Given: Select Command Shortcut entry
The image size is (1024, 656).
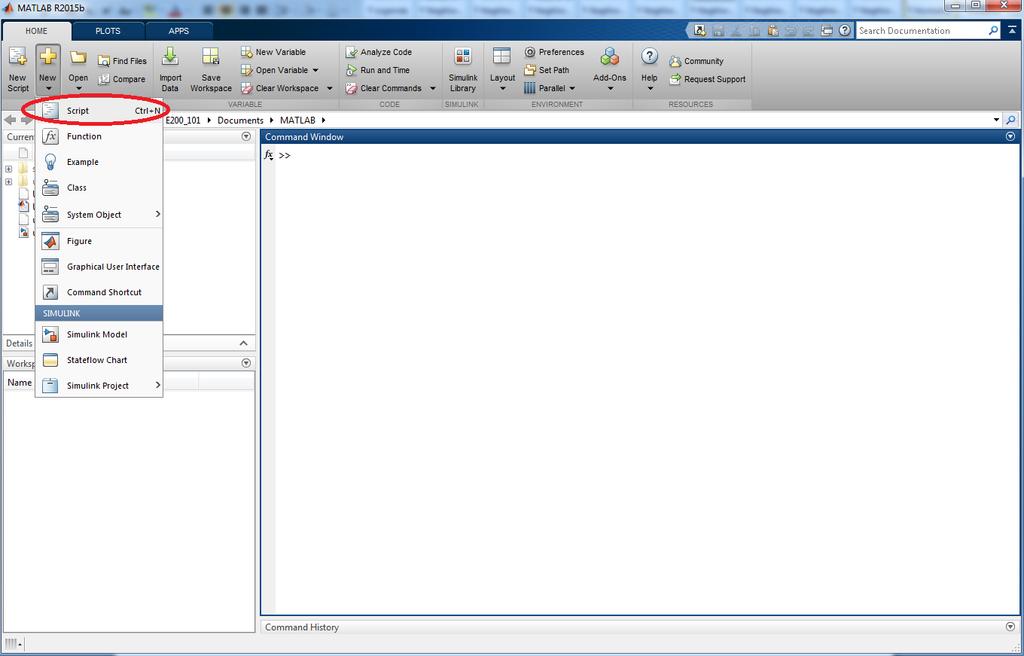Looking at the screenshot, I should click(x=99, y=292).
